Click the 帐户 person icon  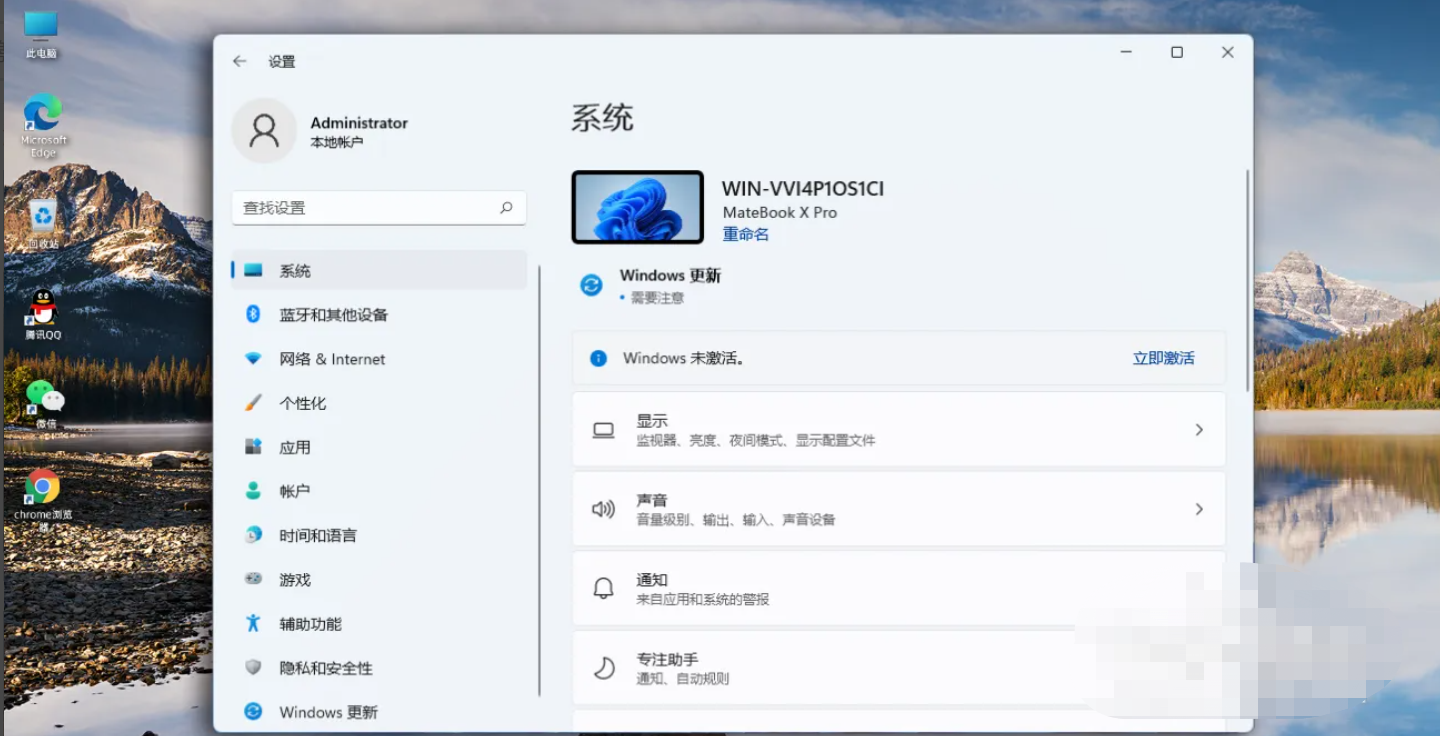pyautogui.click(x=253, y=491)
